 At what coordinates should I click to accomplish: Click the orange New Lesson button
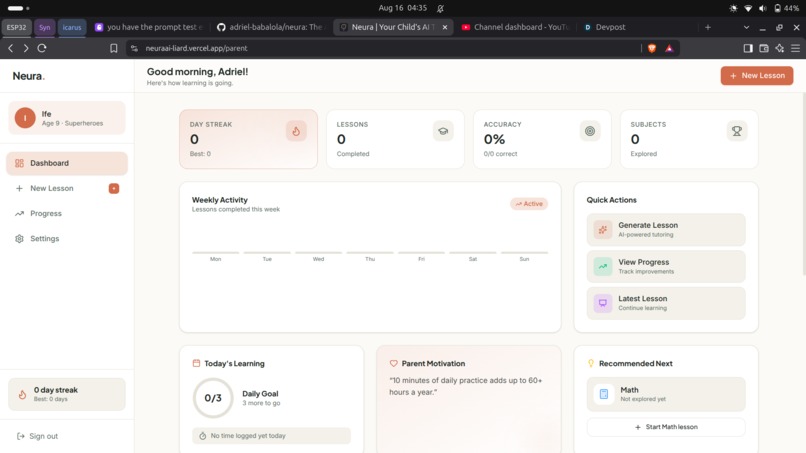pos(757,76)
